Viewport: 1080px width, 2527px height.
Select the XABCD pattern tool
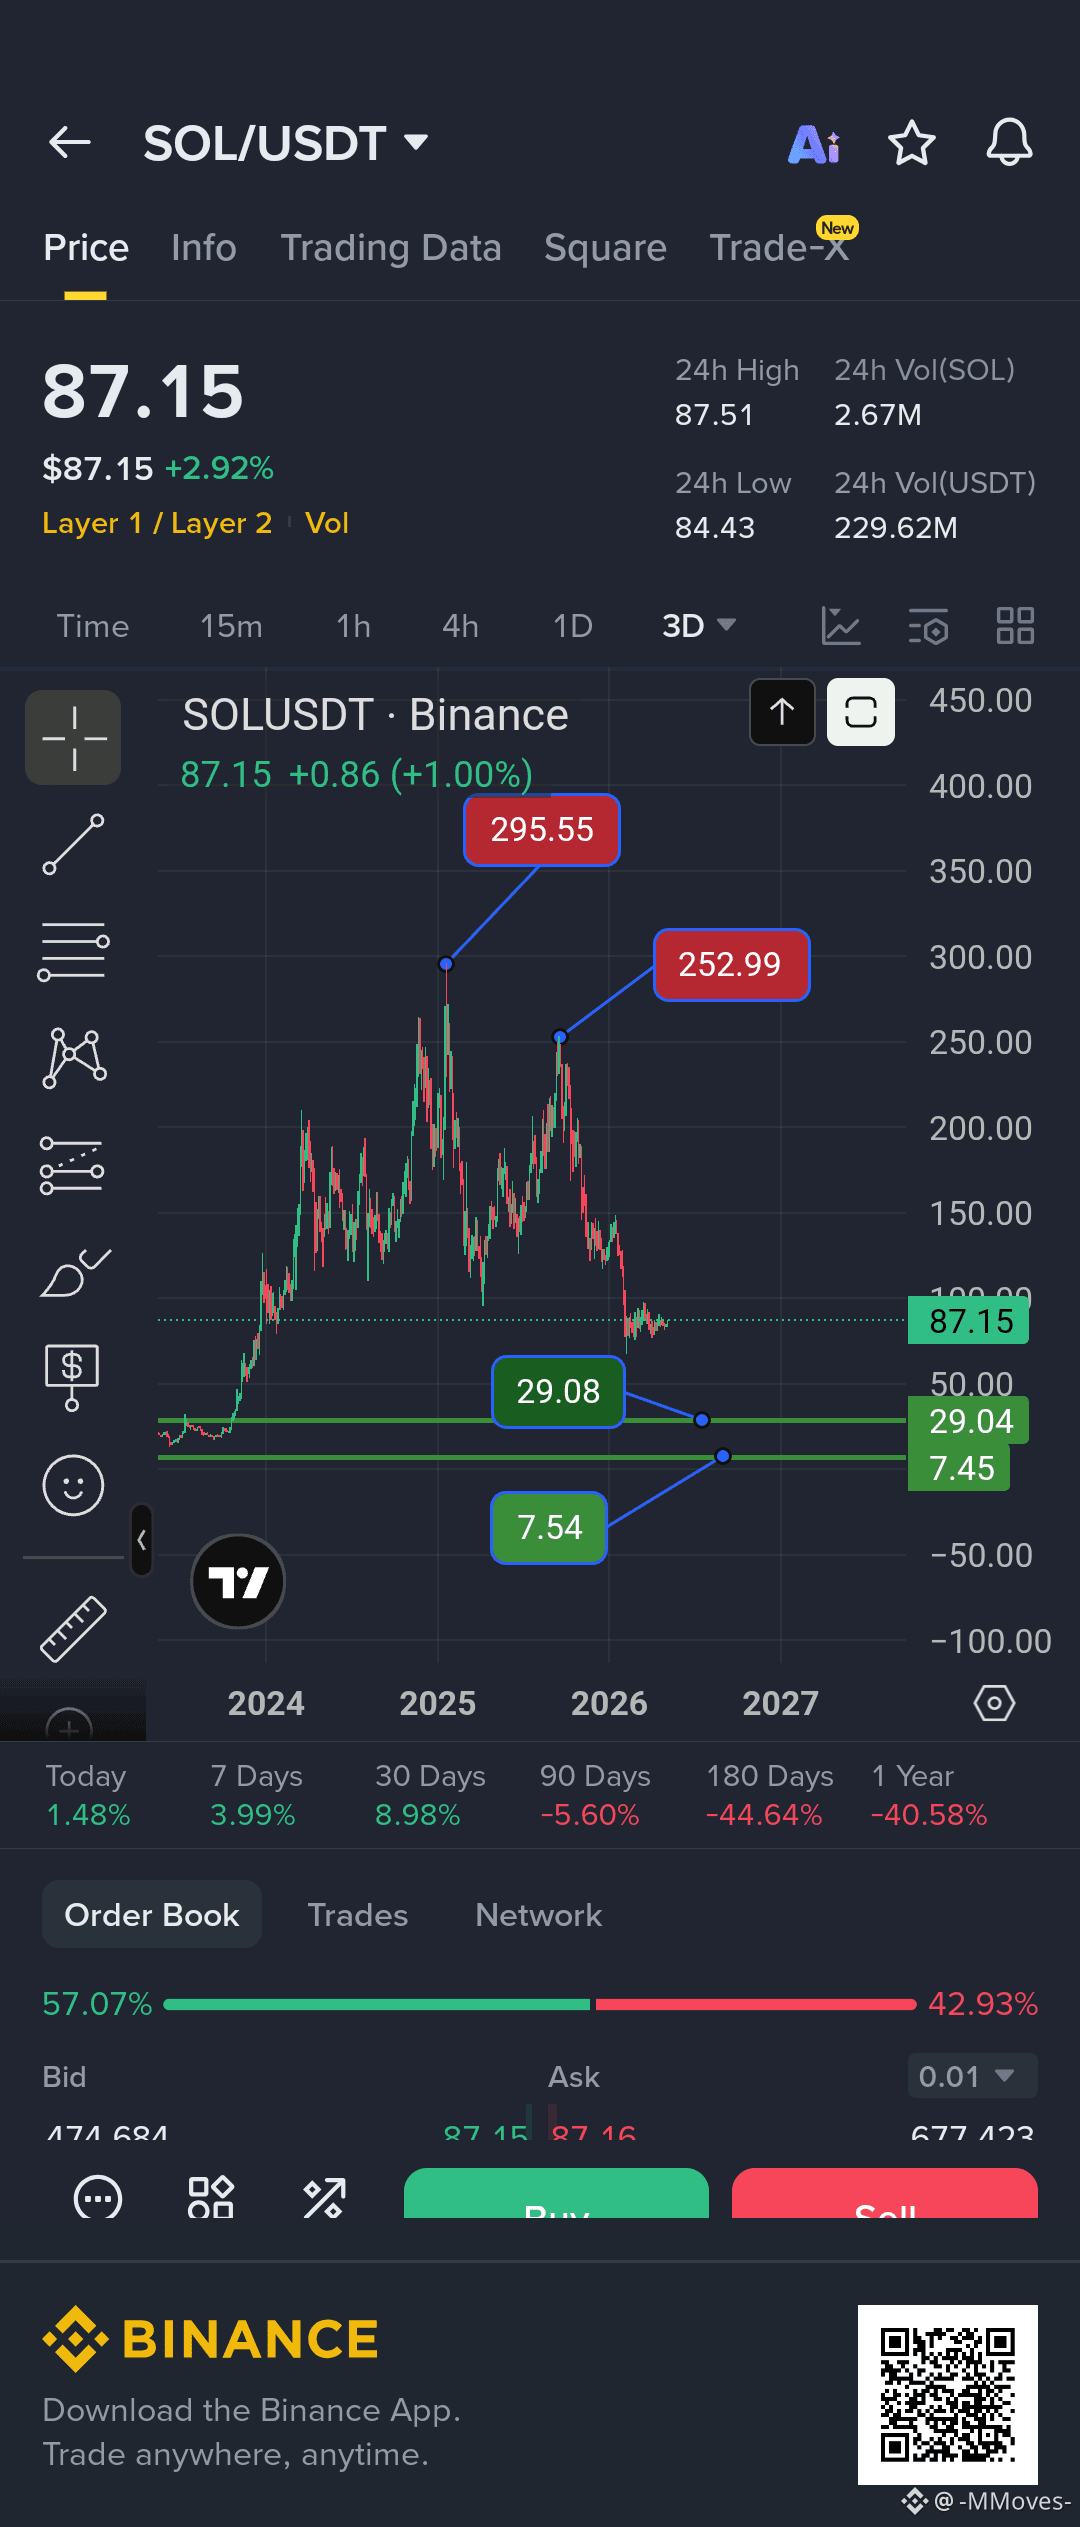click(74, 1058)
